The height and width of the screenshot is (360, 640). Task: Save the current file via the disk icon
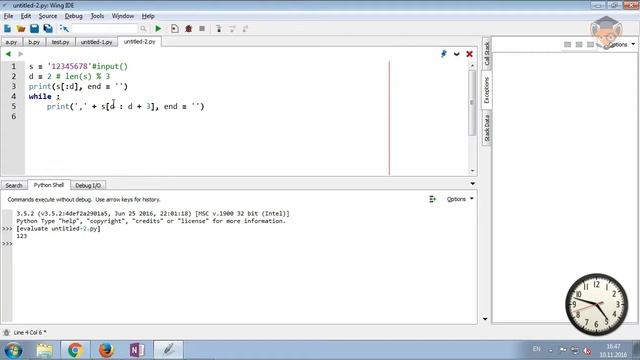(x=34, y=29)
